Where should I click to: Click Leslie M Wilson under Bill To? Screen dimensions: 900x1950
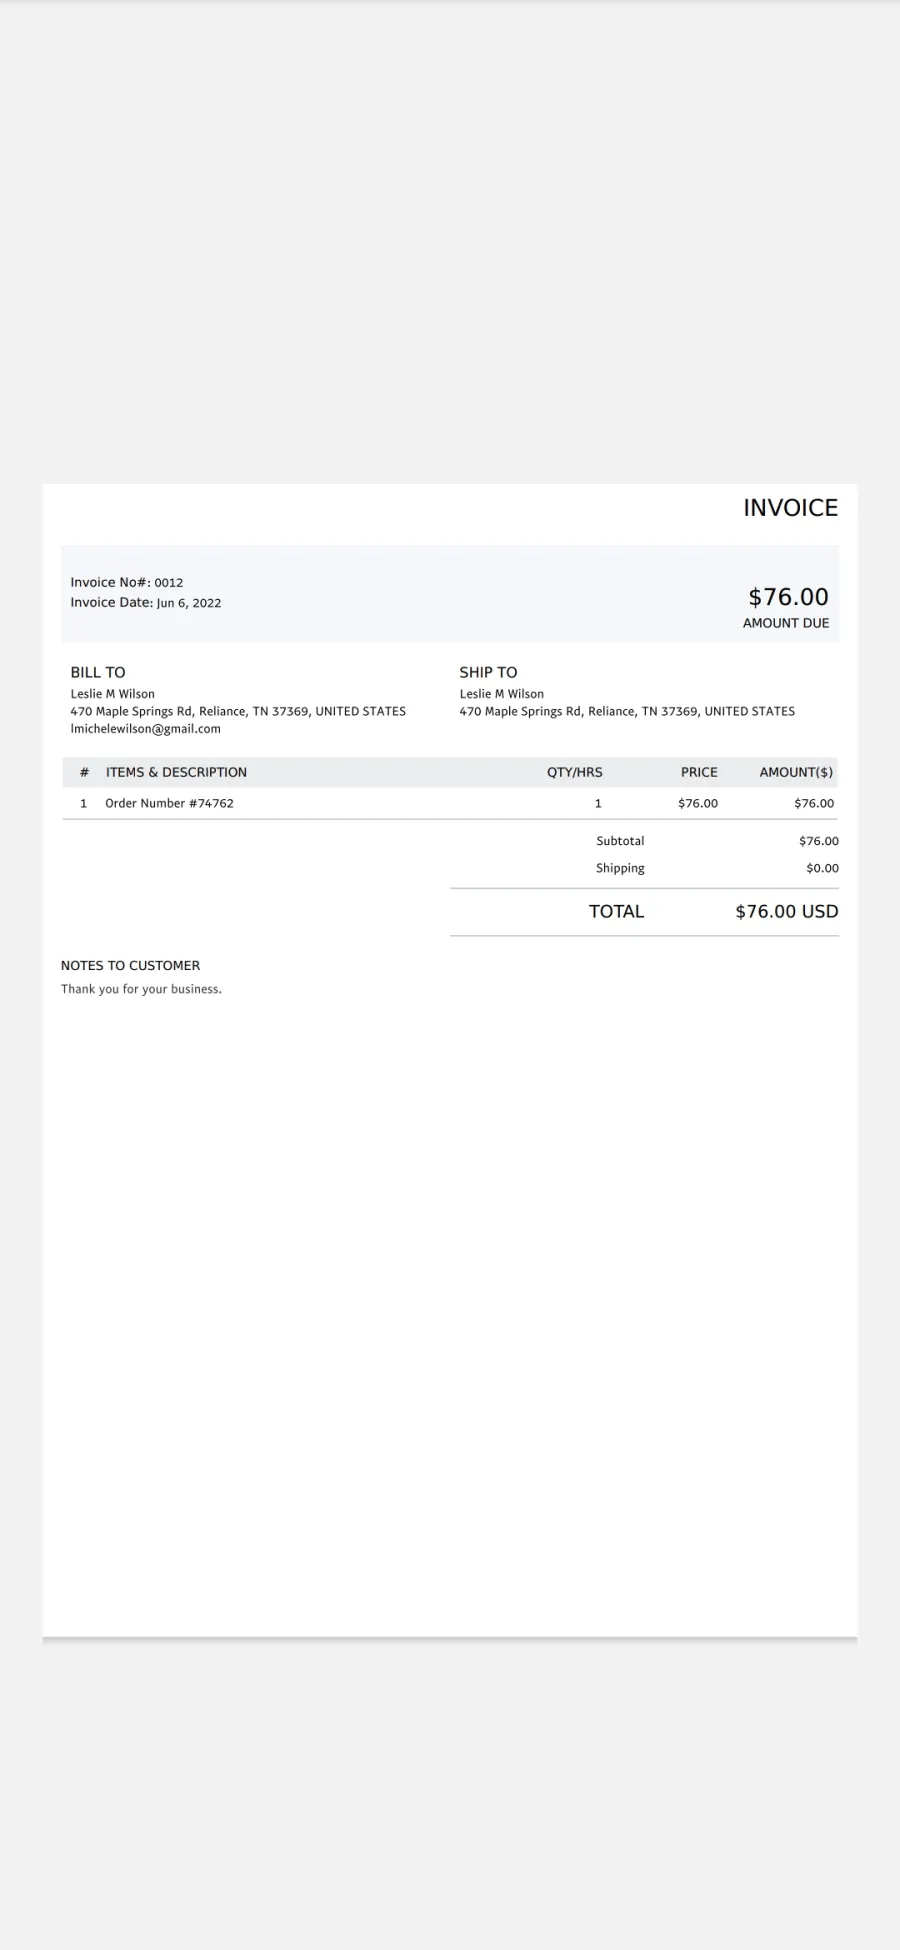coord(112,694)
